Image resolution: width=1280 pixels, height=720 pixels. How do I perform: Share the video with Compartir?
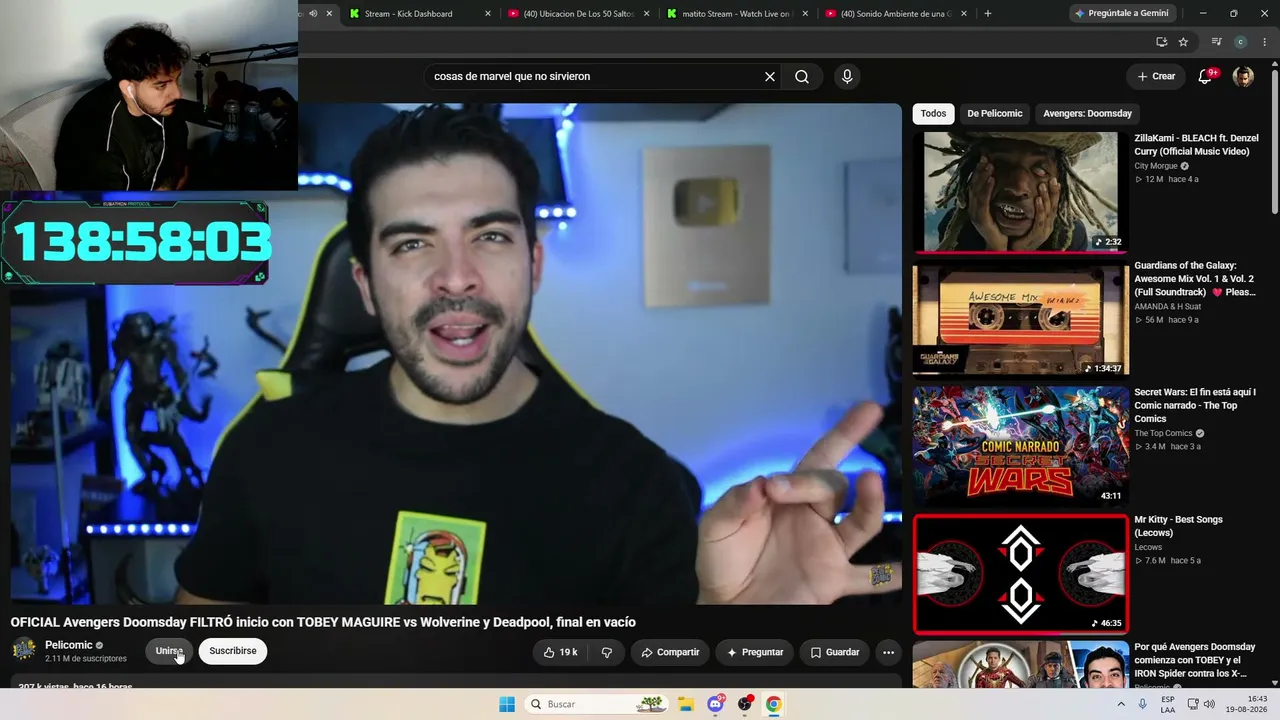pos(670,652)
